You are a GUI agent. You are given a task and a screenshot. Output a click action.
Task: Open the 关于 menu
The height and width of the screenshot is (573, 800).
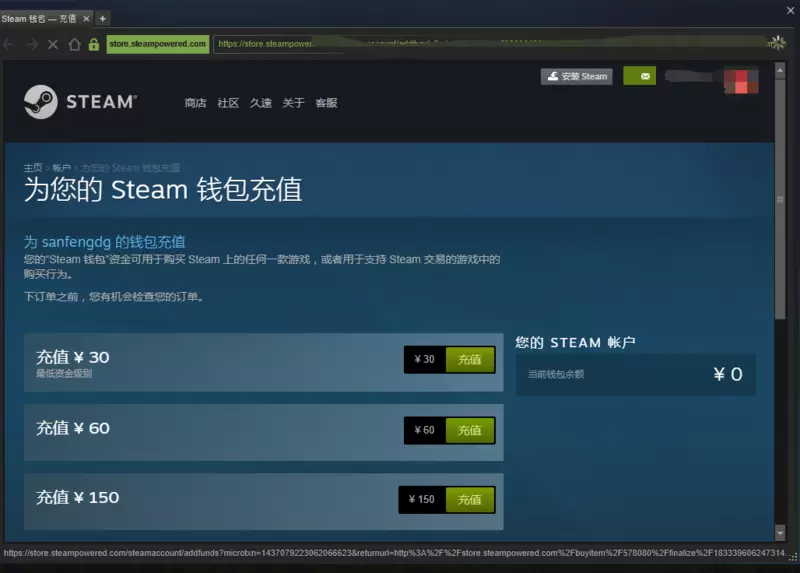pos(293,103)
